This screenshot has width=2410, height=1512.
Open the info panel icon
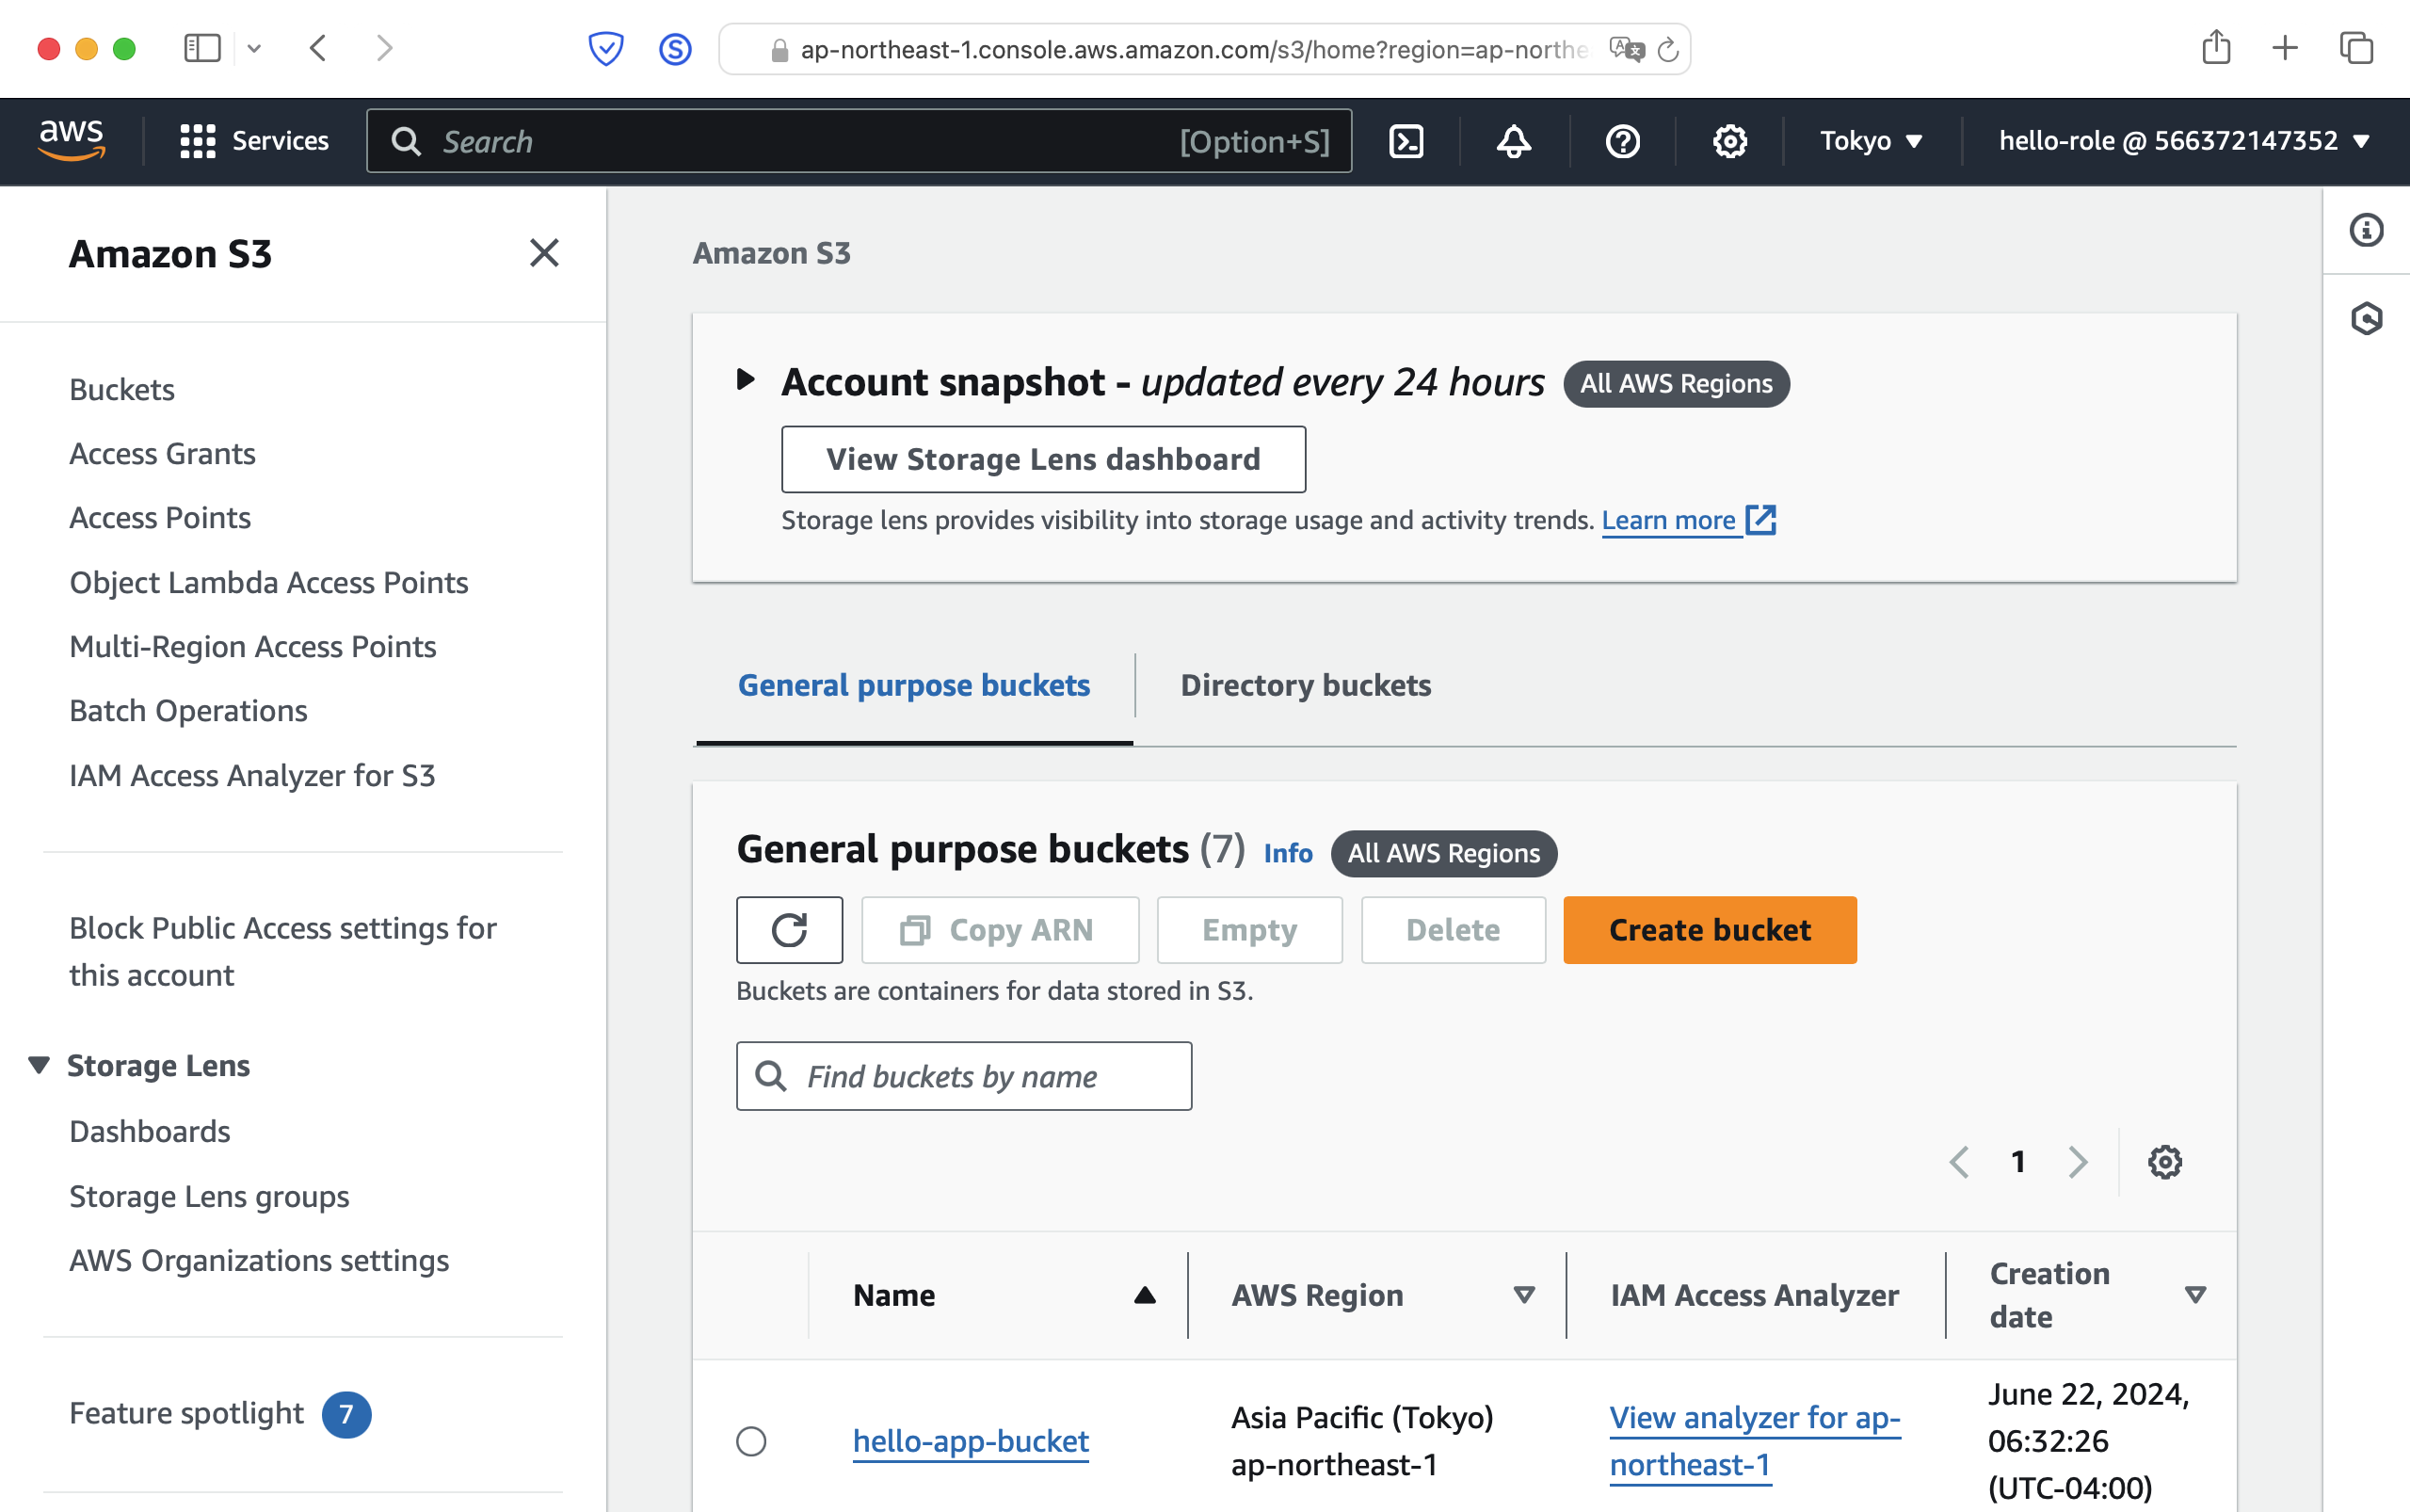(x=2366, y=230)
